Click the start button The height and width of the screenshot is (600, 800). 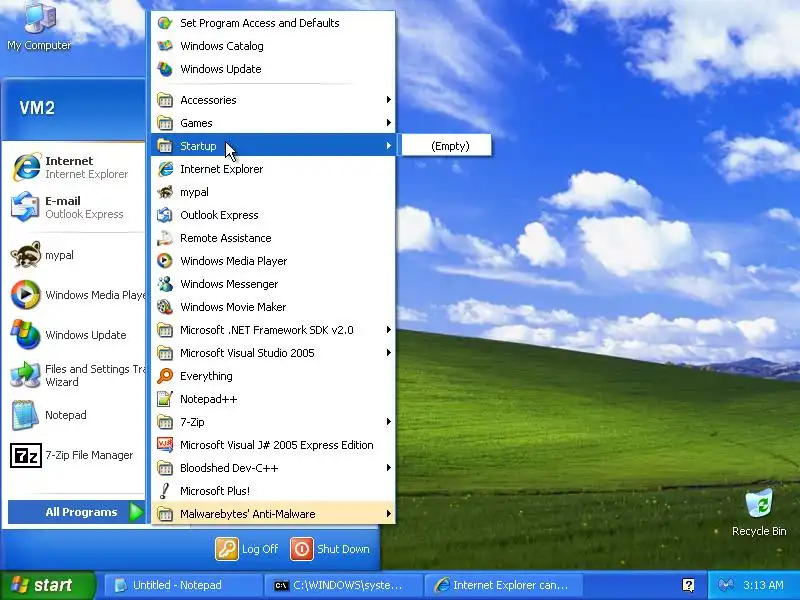pyautogui.click(x=48, y=585)
